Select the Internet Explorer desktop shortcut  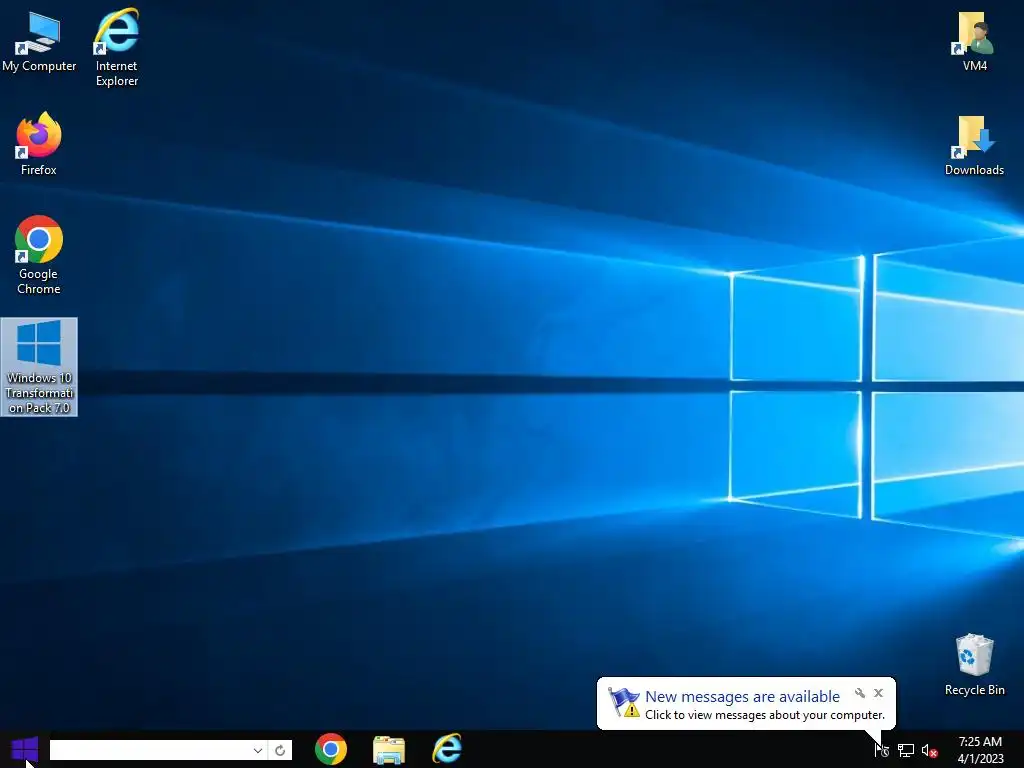pos(117,46)
